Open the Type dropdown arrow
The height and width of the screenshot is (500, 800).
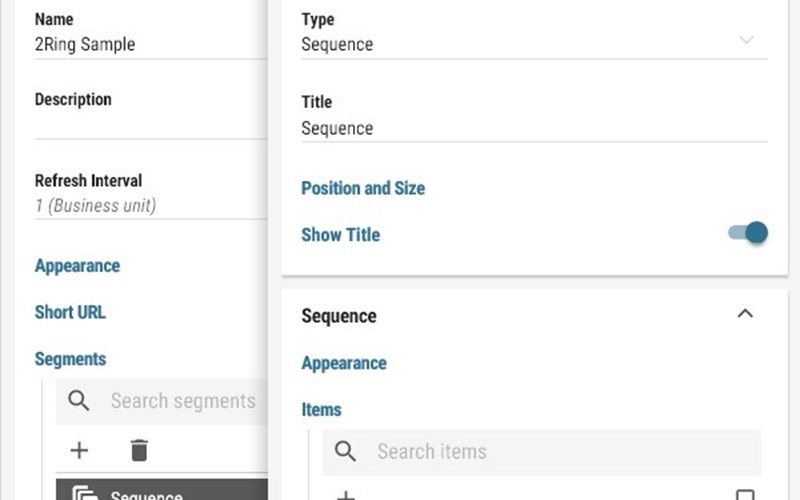(746, 40)
